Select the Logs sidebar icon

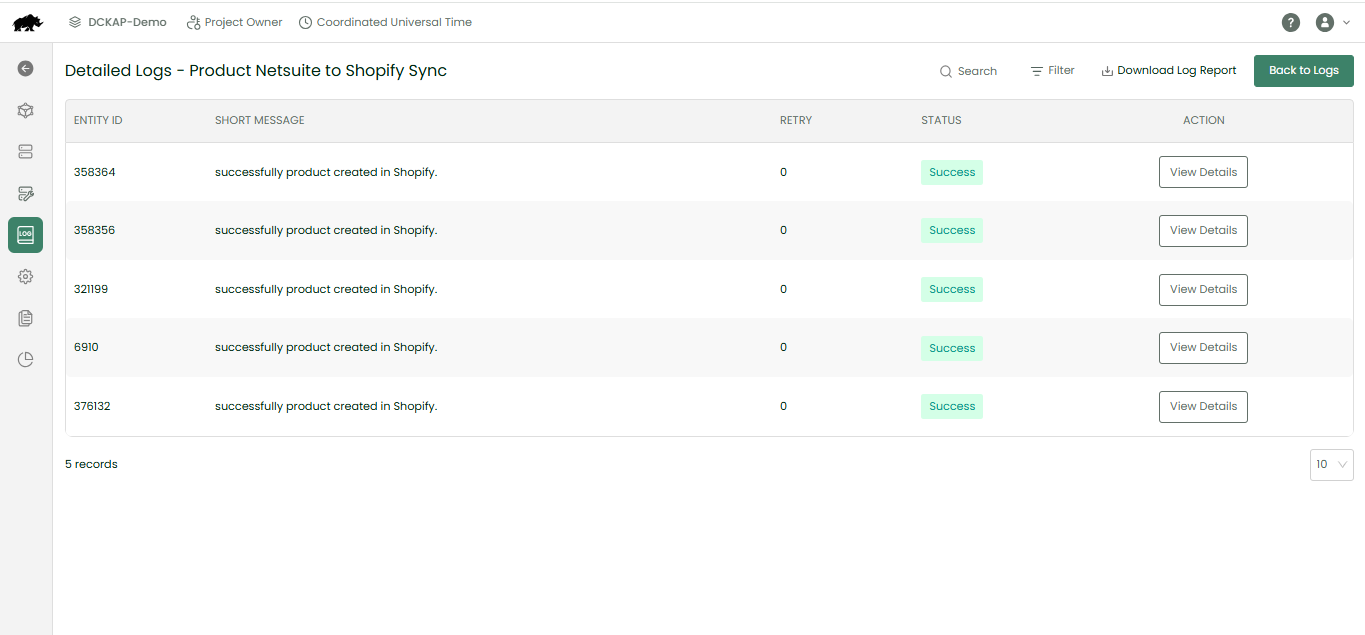coord(26,235)
